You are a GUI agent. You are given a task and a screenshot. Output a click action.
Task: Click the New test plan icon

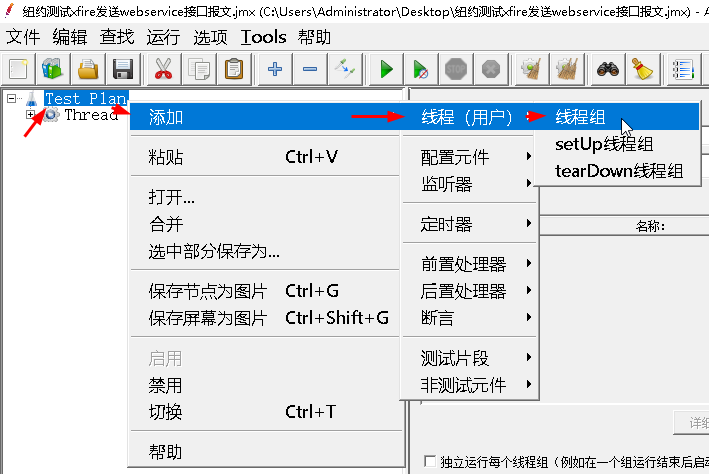click(x=19, y=69)
